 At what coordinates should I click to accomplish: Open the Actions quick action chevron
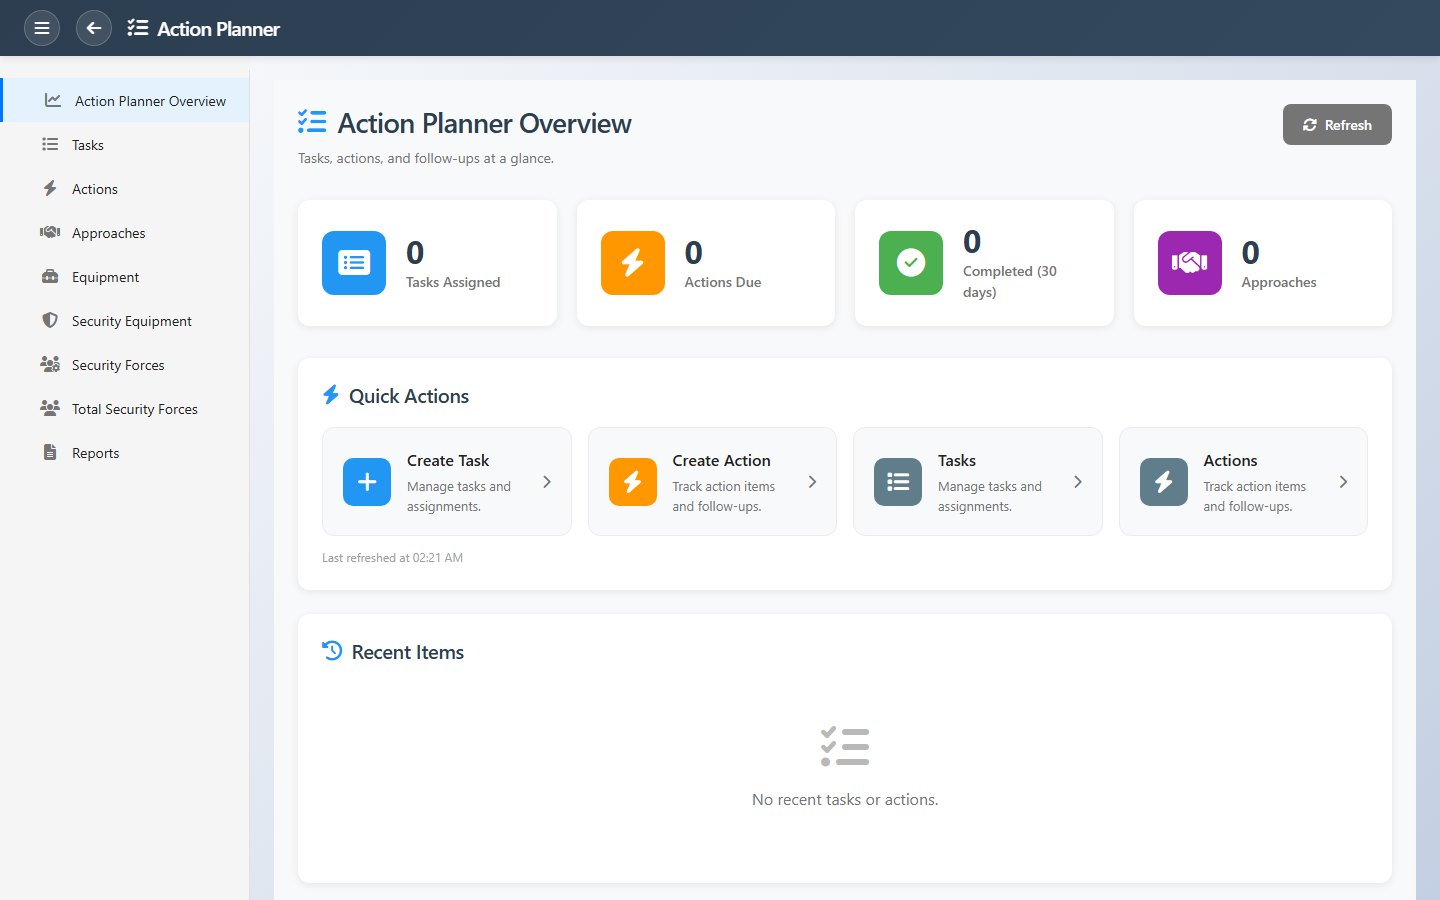1343,482
